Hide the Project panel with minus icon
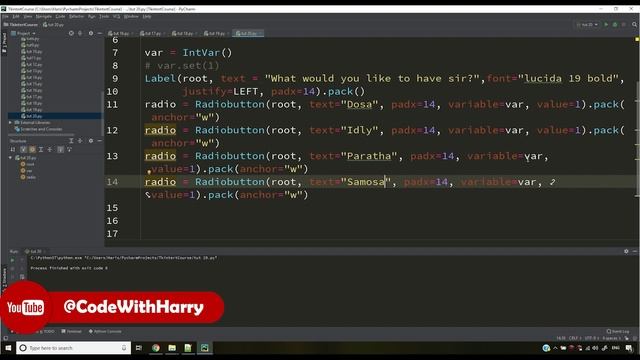 coord(100,33)
